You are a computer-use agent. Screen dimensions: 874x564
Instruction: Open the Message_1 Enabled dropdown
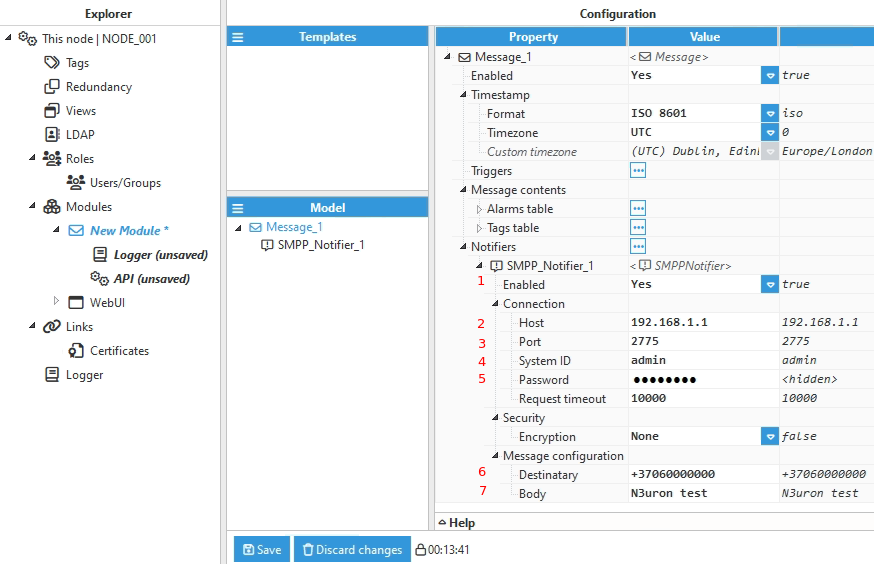pos(770,75)
